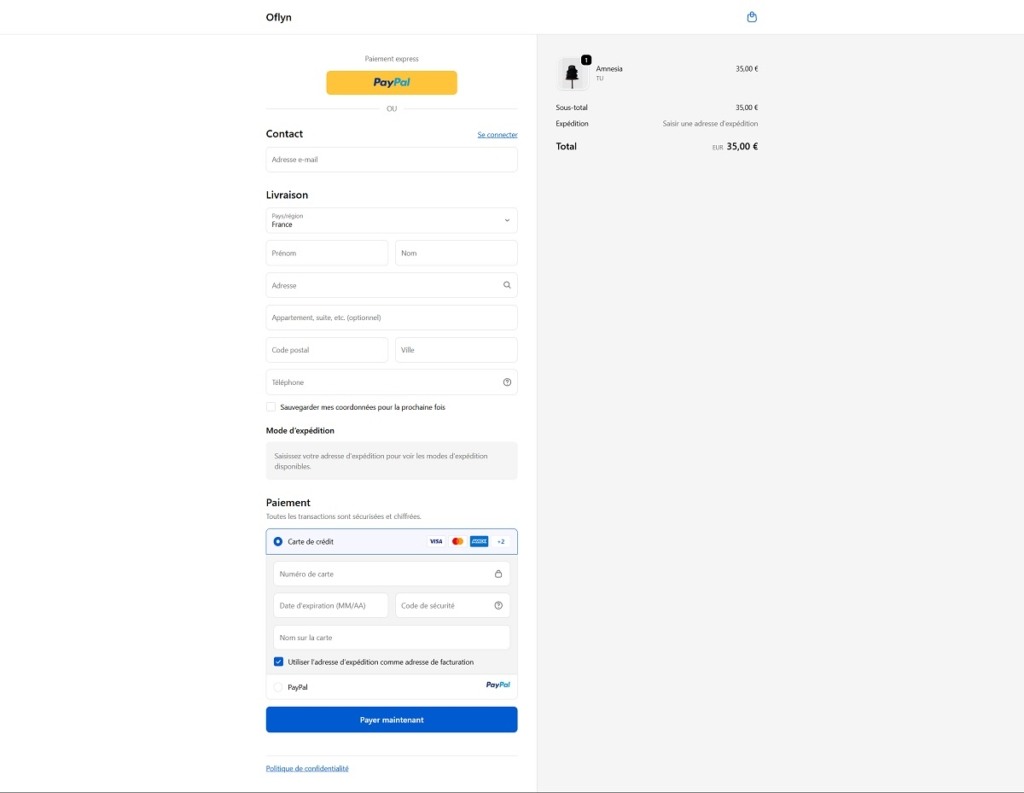The height and width of the screenshot is (793, 1024).
Task: Enable saving my details for next time
Action: pyautogui.click(x=271, y=407)
